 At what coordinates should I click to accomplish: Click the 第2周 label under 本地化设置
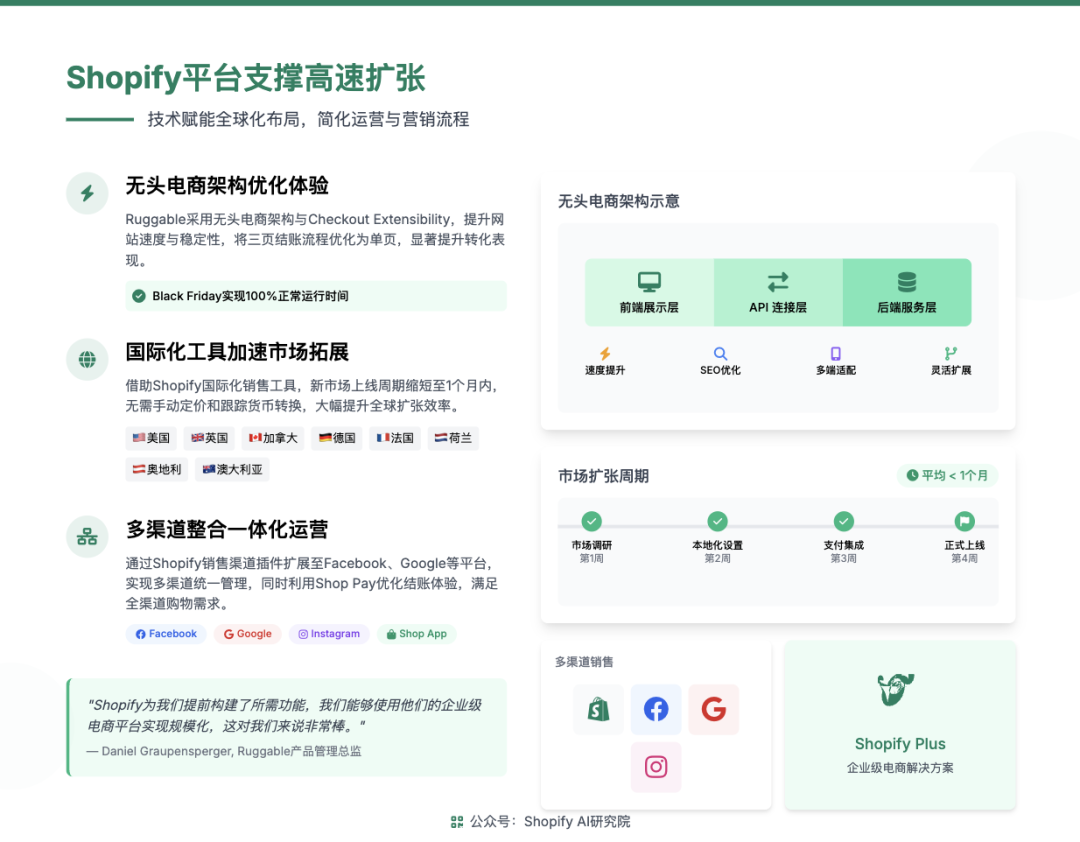point(717,559)
